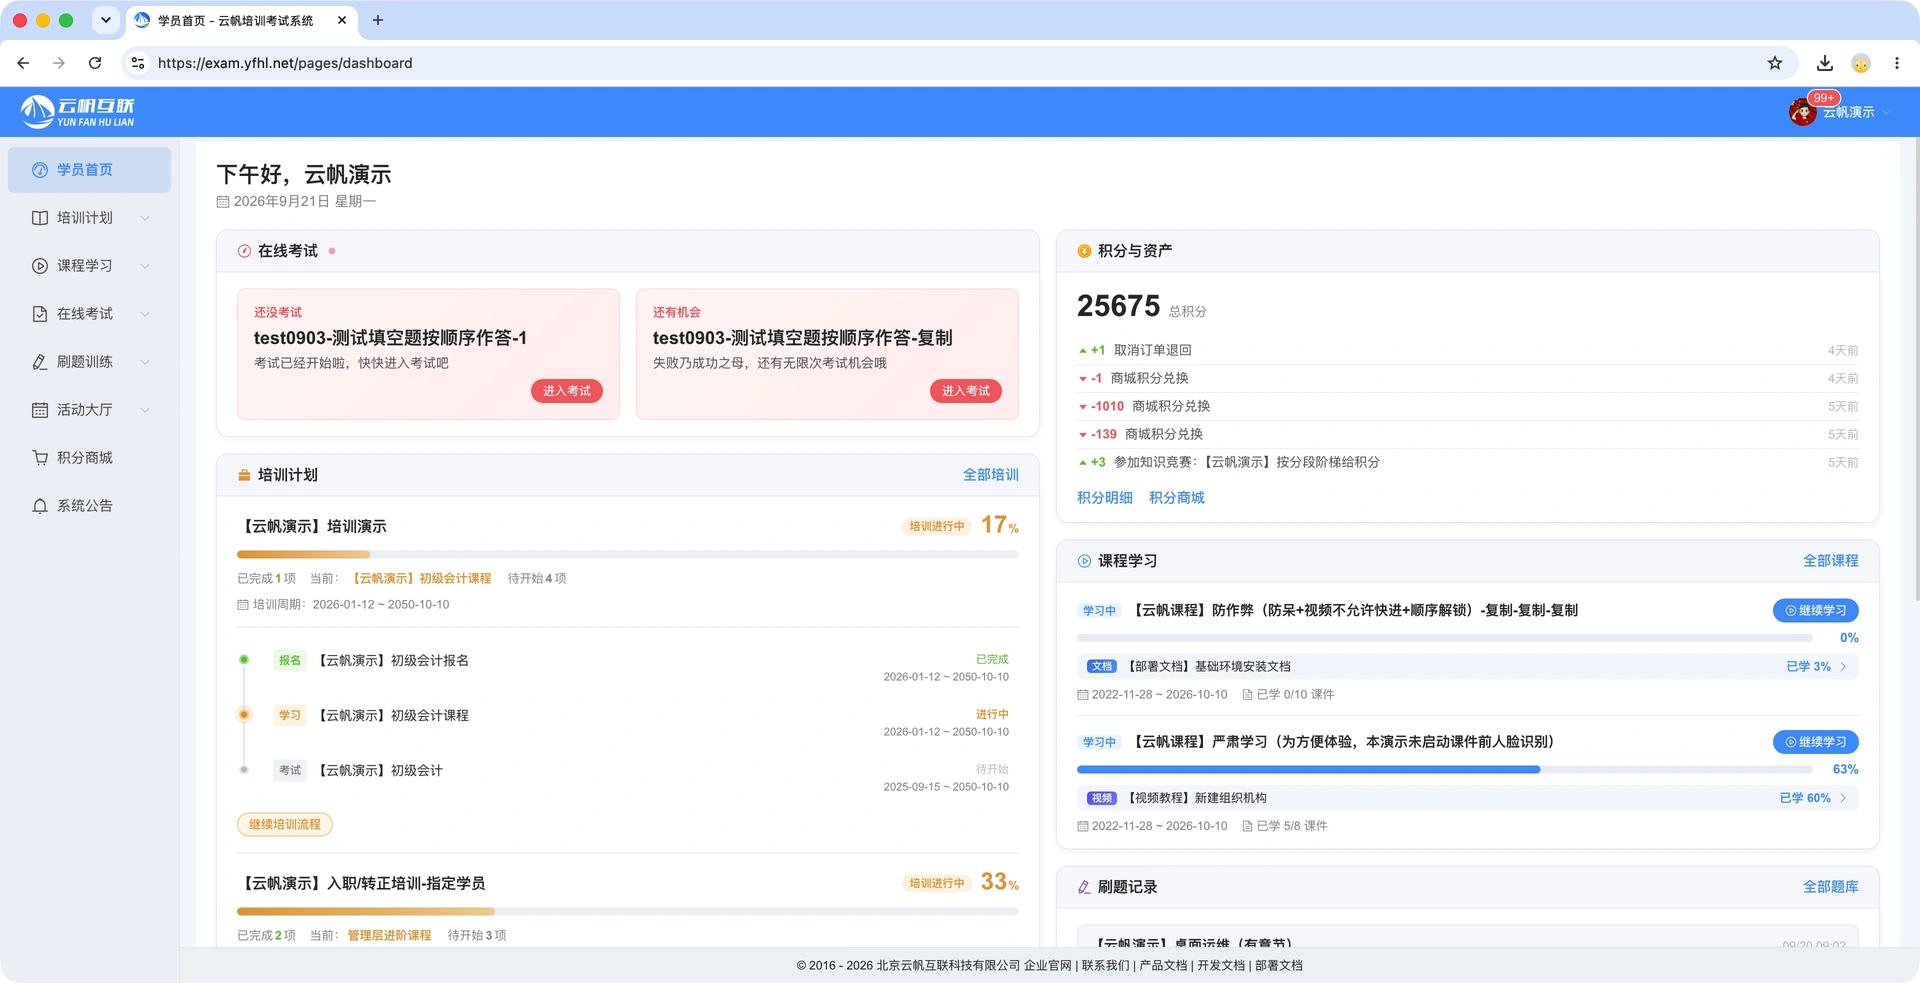Viewport: 1920px width, 983px height.
Task: Select the 系统公告 sidebar menu item
Action: coord(89,506)
